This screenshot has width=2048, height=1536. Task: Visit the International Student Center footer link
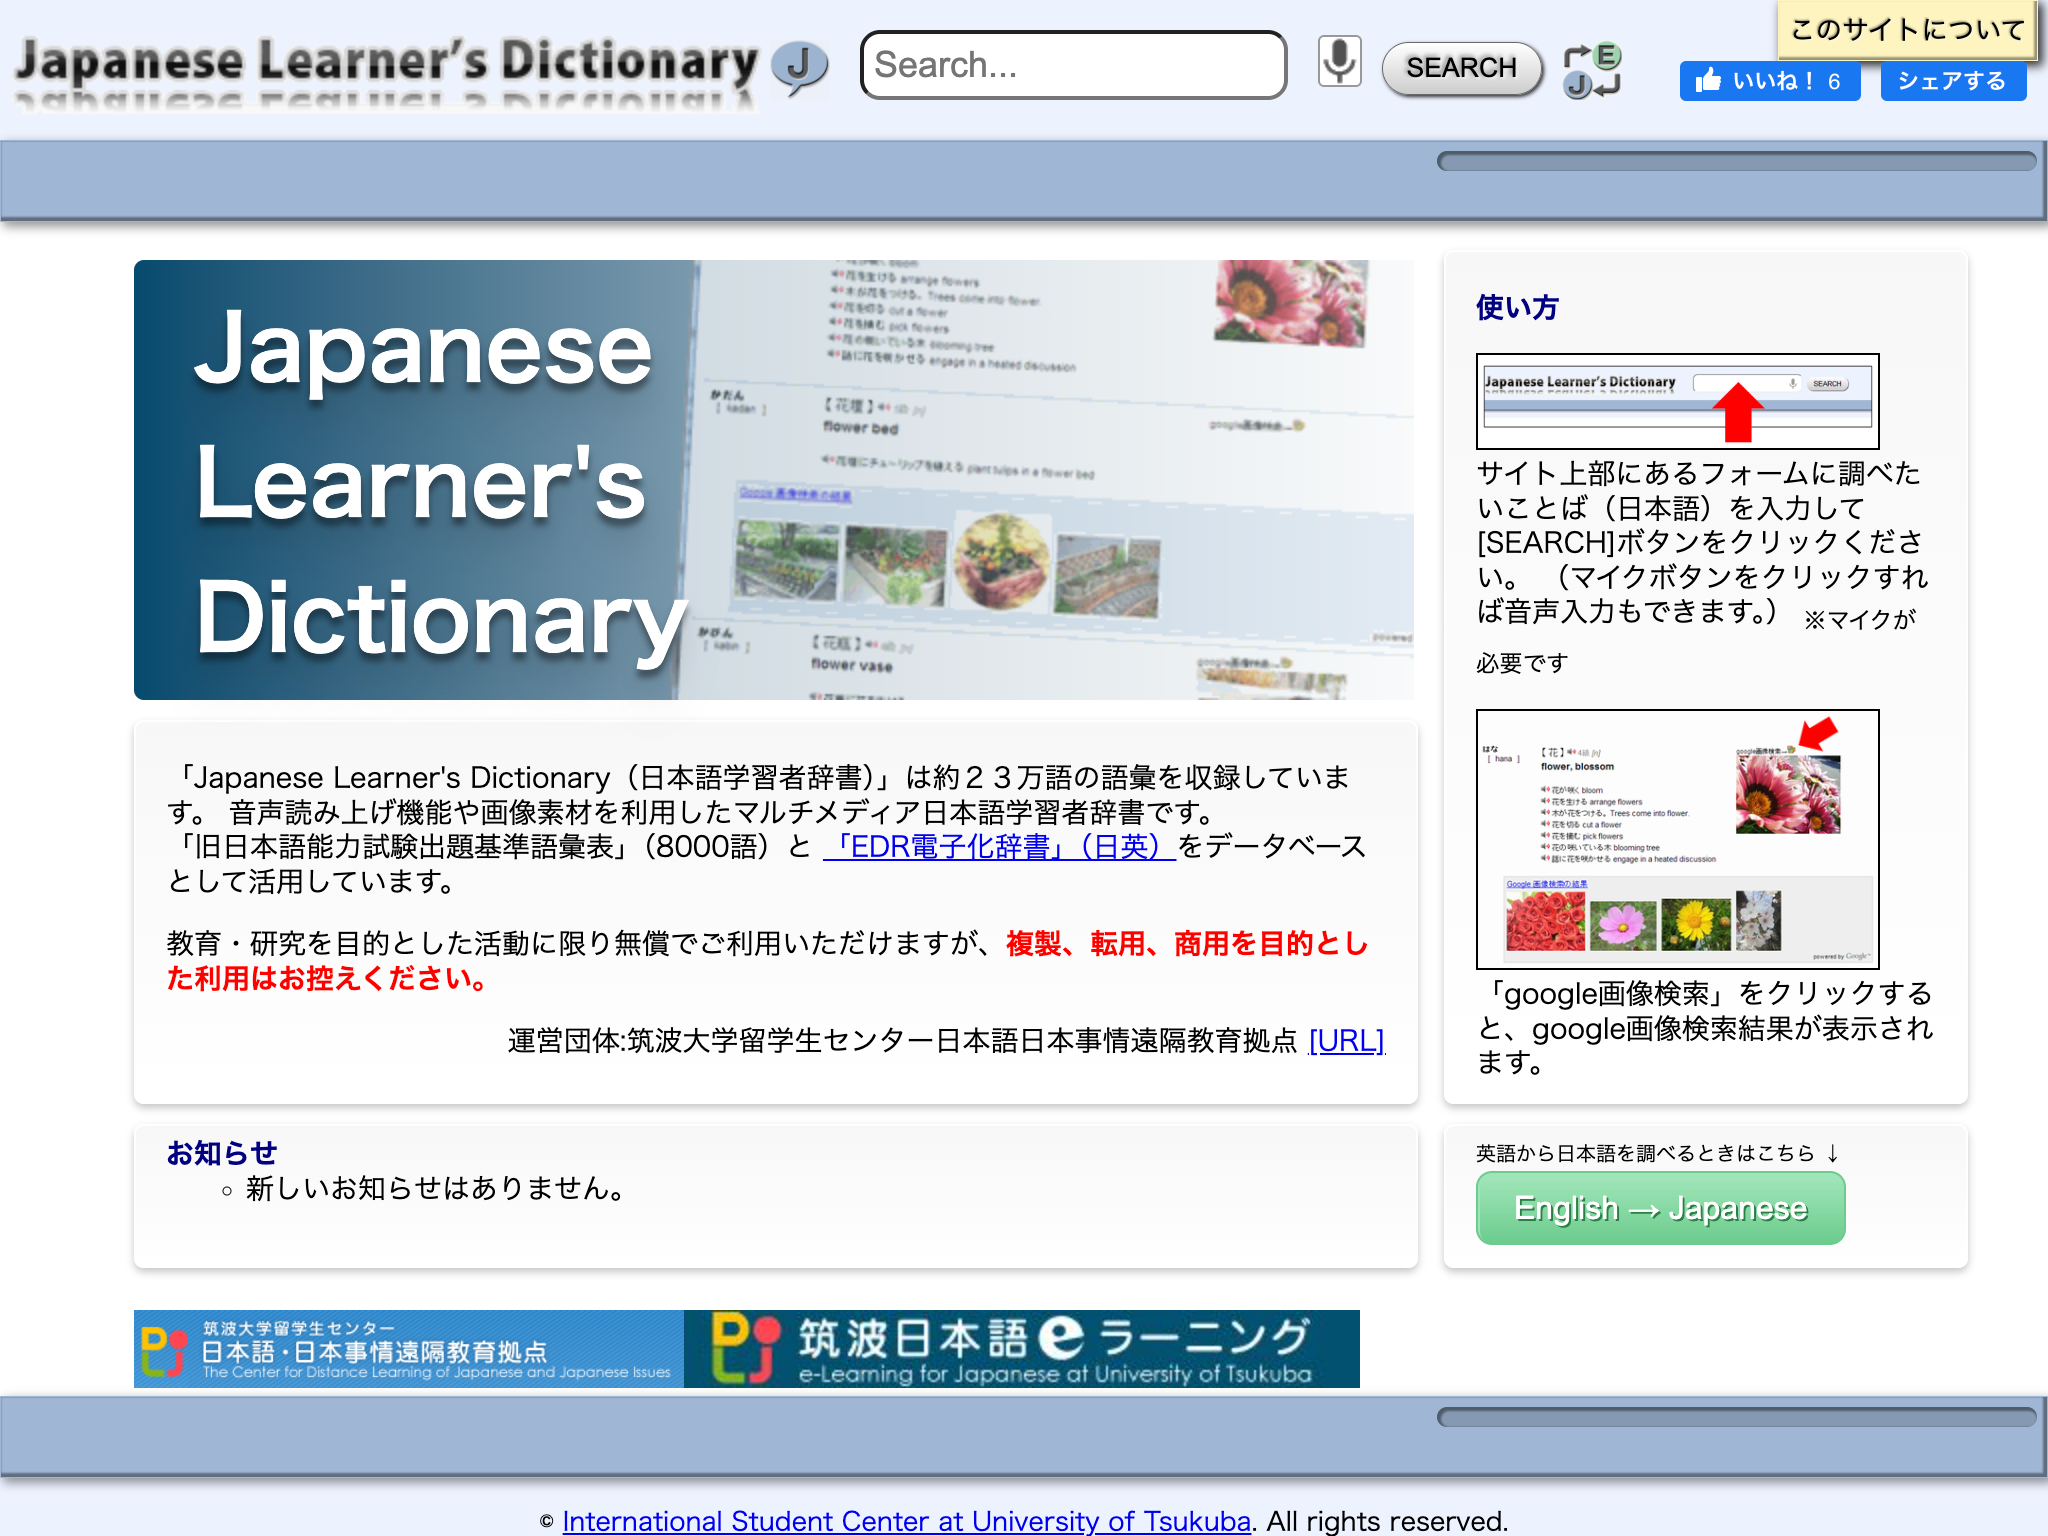[x=908, y=1520]
